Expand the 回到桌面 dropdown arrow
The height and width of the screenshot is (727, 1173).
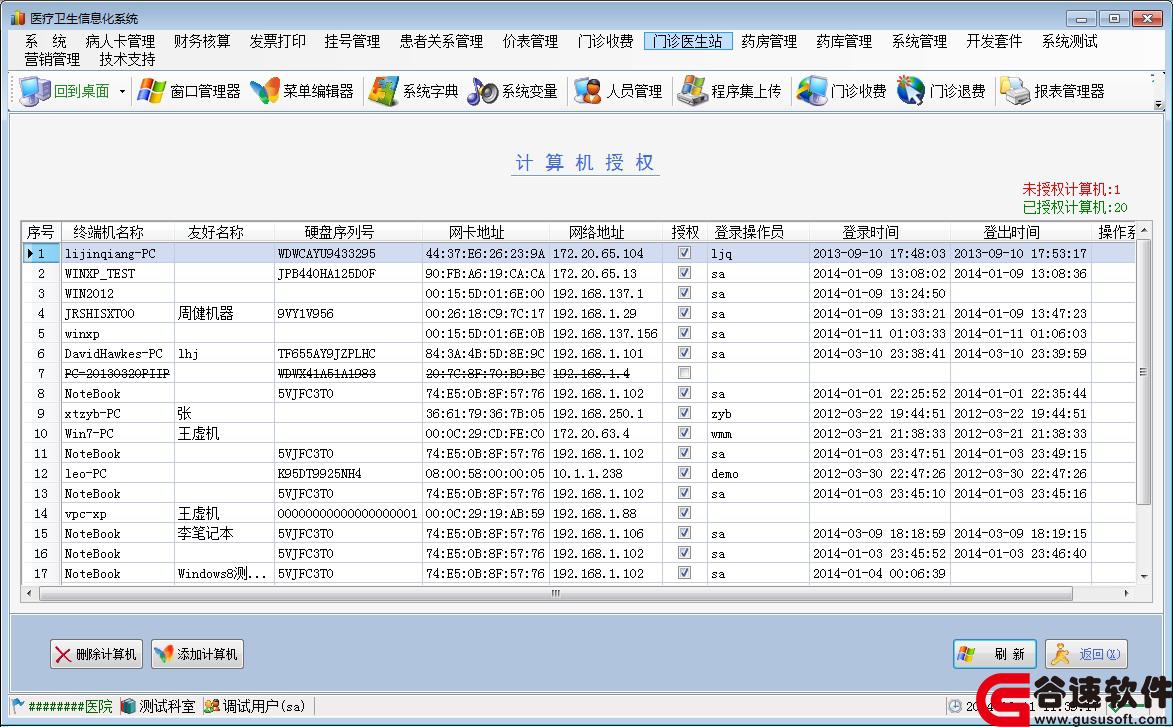[x=122, y=91]
